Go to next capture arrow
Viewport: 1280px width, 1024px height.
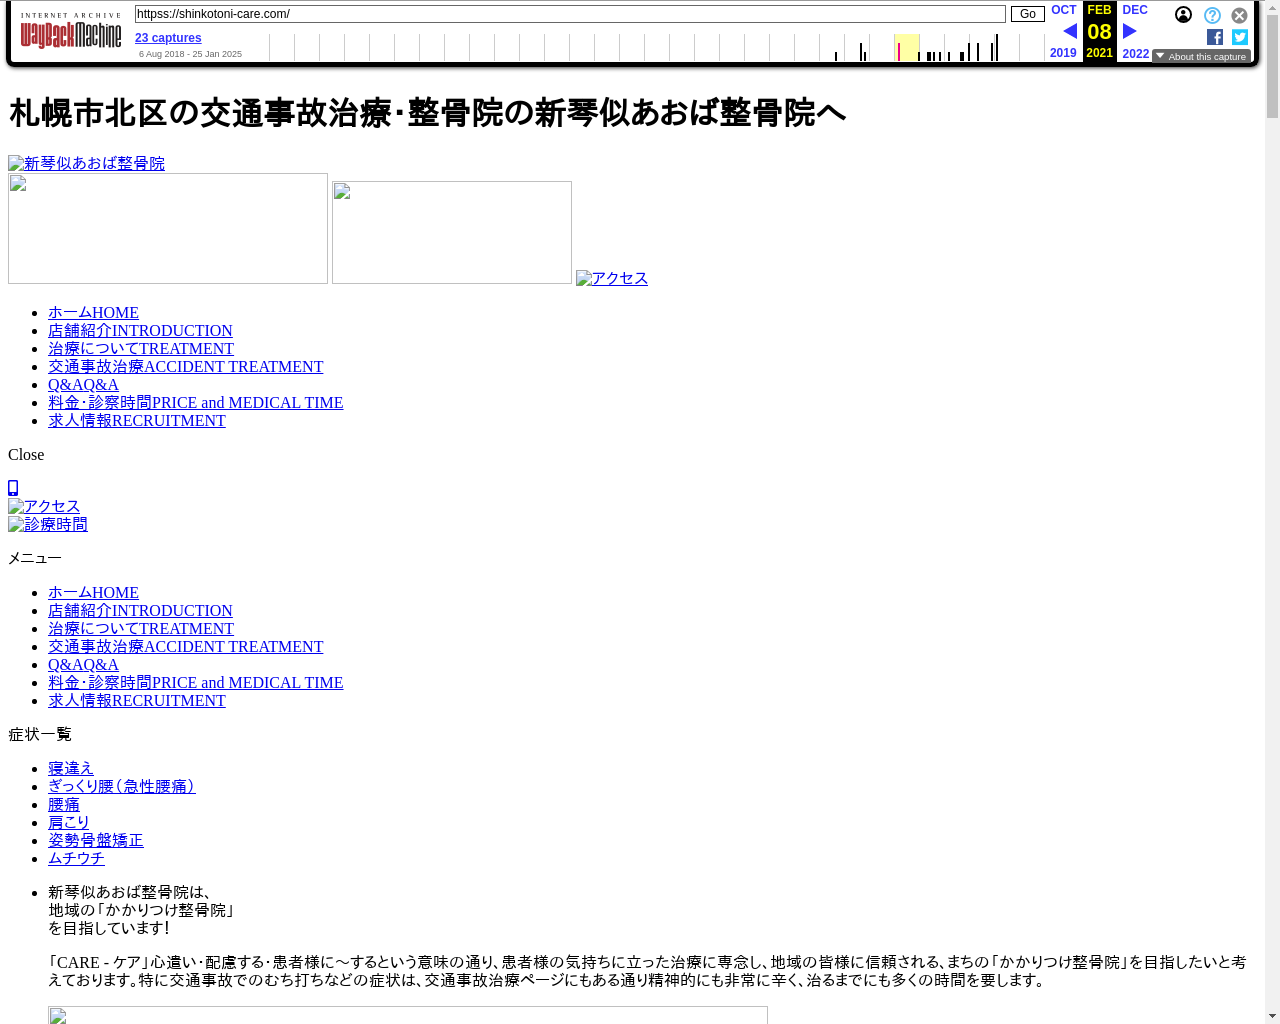tap(1130, 31)
